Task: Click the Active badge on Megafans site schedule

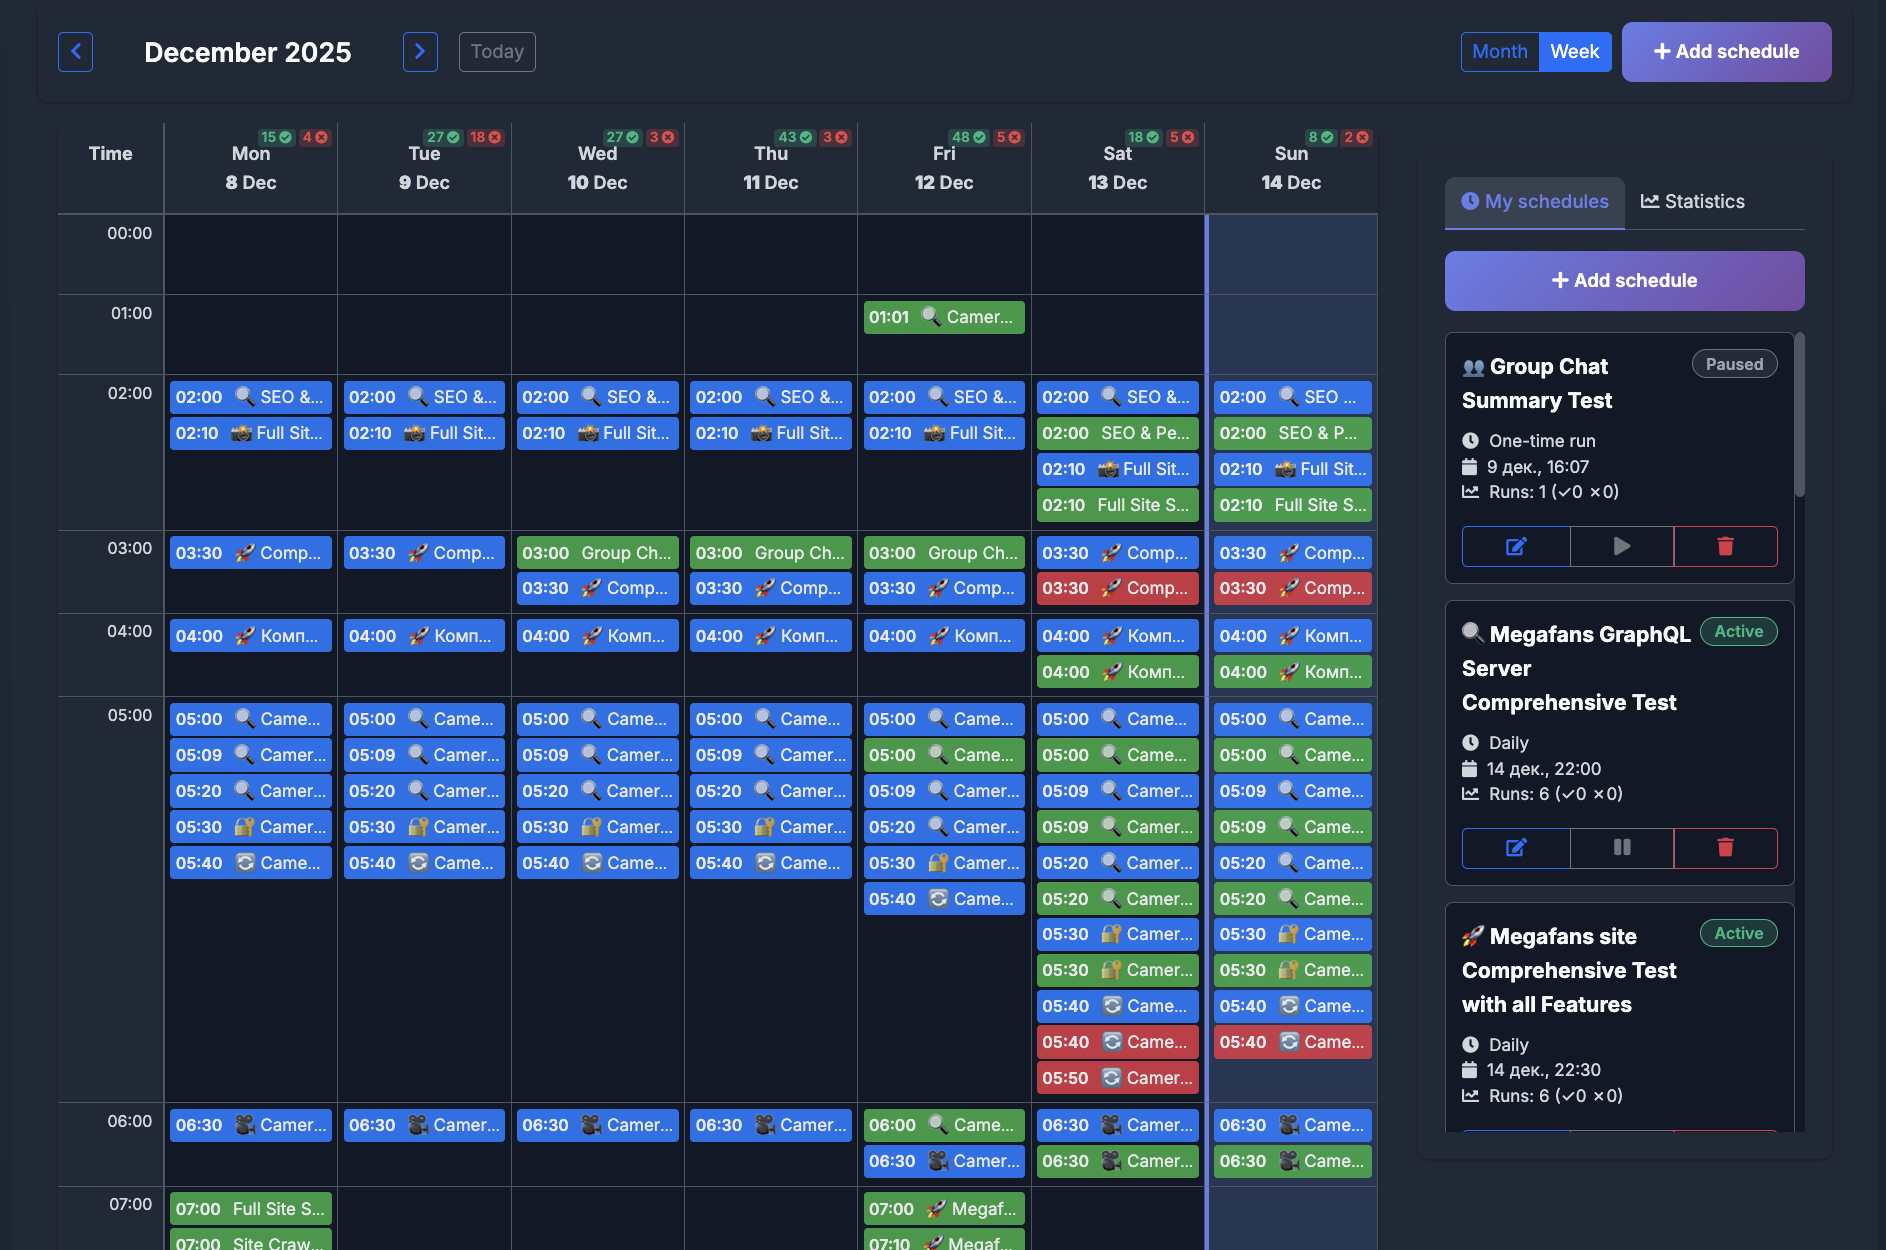Action: (1738, 933)
